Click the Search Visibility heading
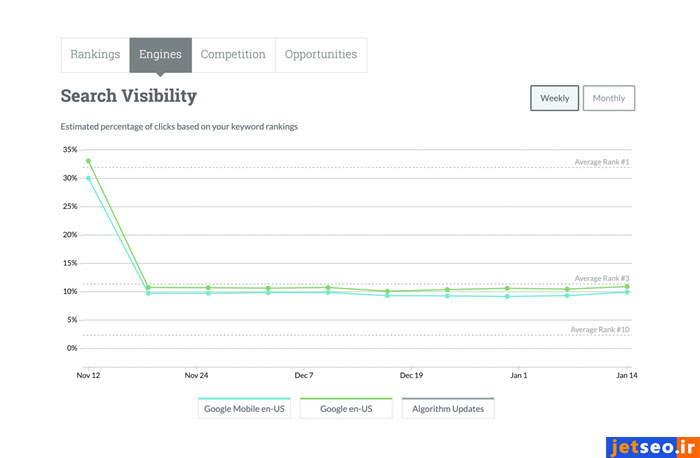The height and width of the screenshot is (458, 700). click(128, 97)
